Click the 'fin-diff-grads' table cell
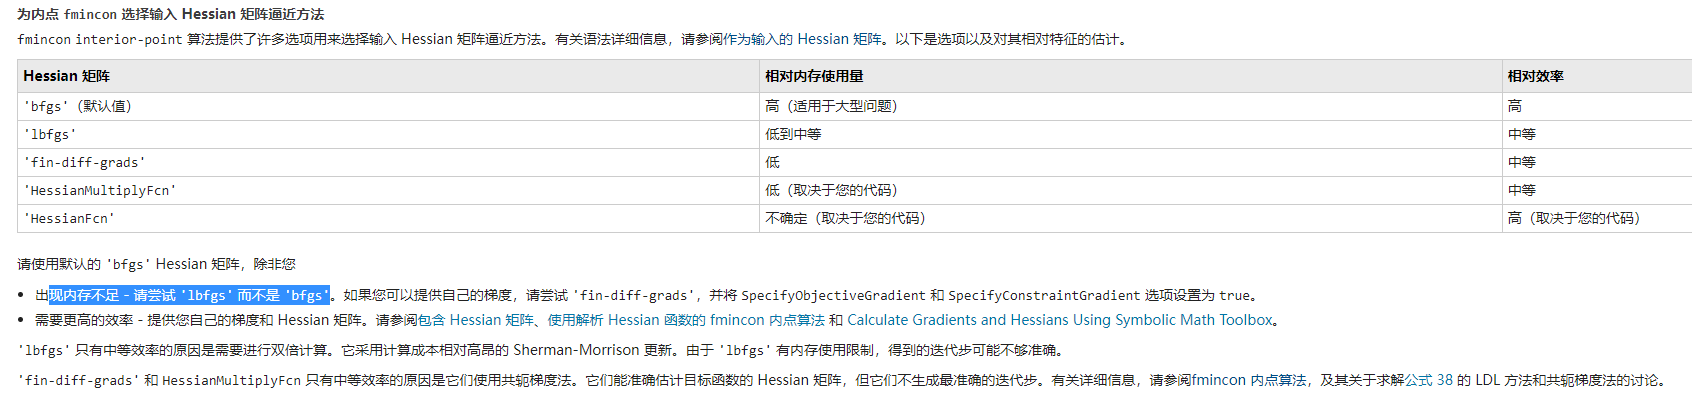The height and width of the screenshot is (403, 1692). tap(85, 162)
